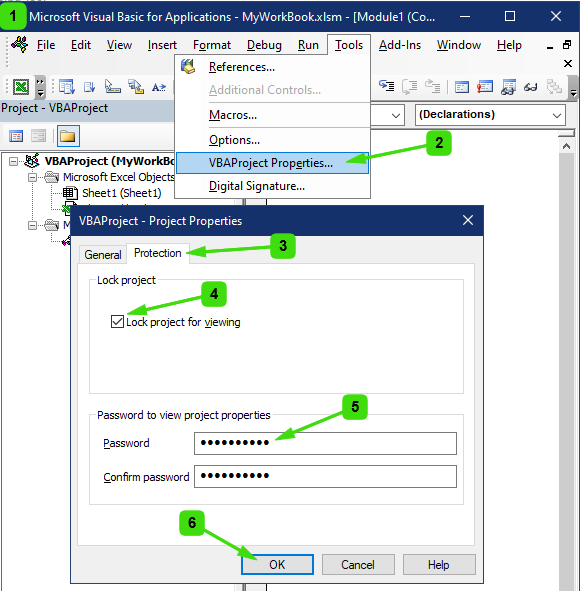Viewport: 580px width, 591px height.
Task: Toggle Lock project for viewing checkbox
Action: (x=117, y=322)
